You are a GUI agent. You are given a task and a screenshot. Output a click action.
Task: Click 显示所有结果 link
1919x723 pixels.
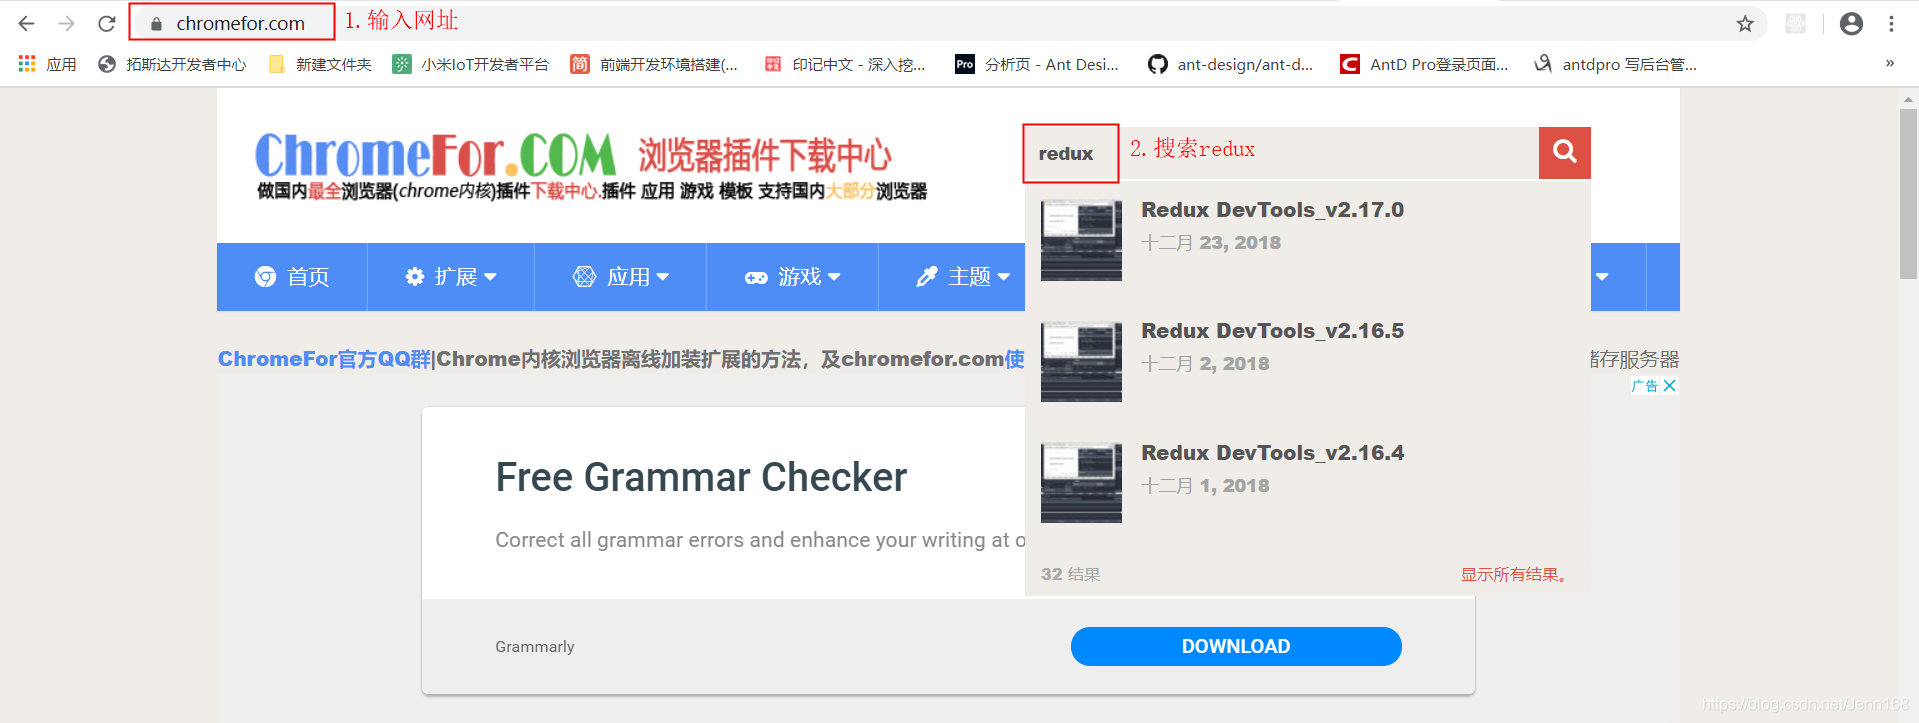pyautogui.click(x=1513, y=574)
